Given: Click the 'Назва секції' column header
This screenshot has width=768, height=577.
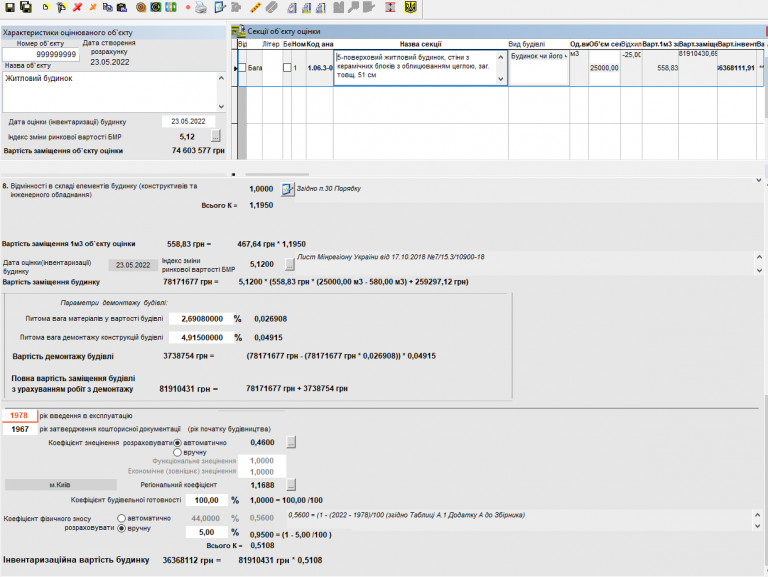Looking at the screenshot, I should tap(420, 44).
